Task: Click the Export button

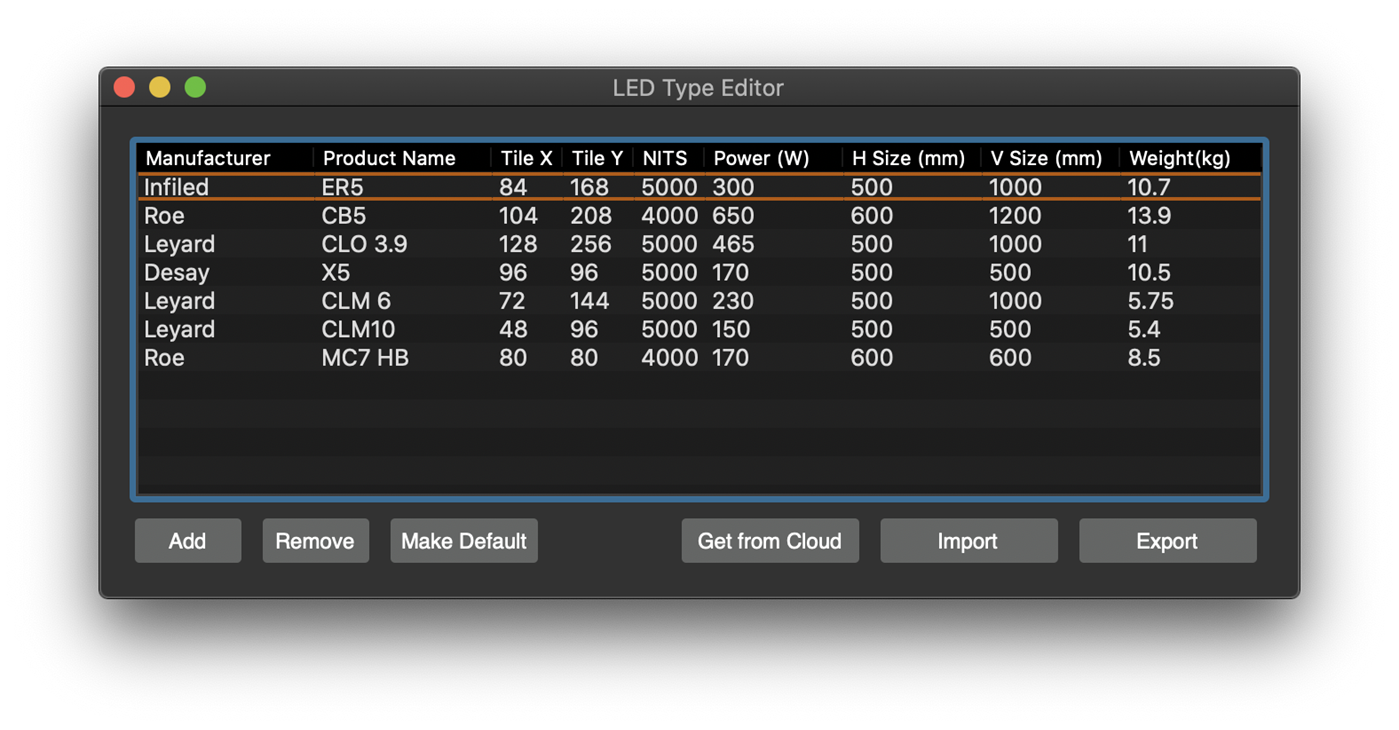Action: [1167, 540]
